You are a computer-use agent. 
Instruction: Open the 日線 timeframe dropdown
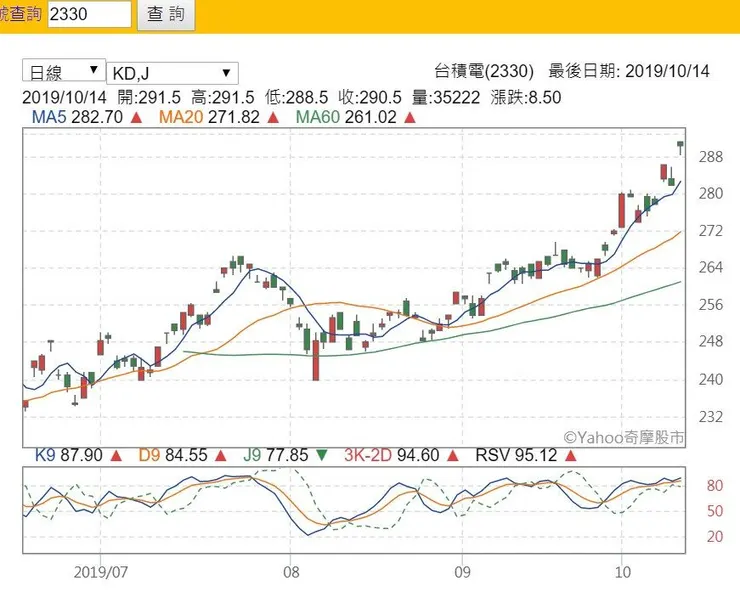tap(64, 71)
